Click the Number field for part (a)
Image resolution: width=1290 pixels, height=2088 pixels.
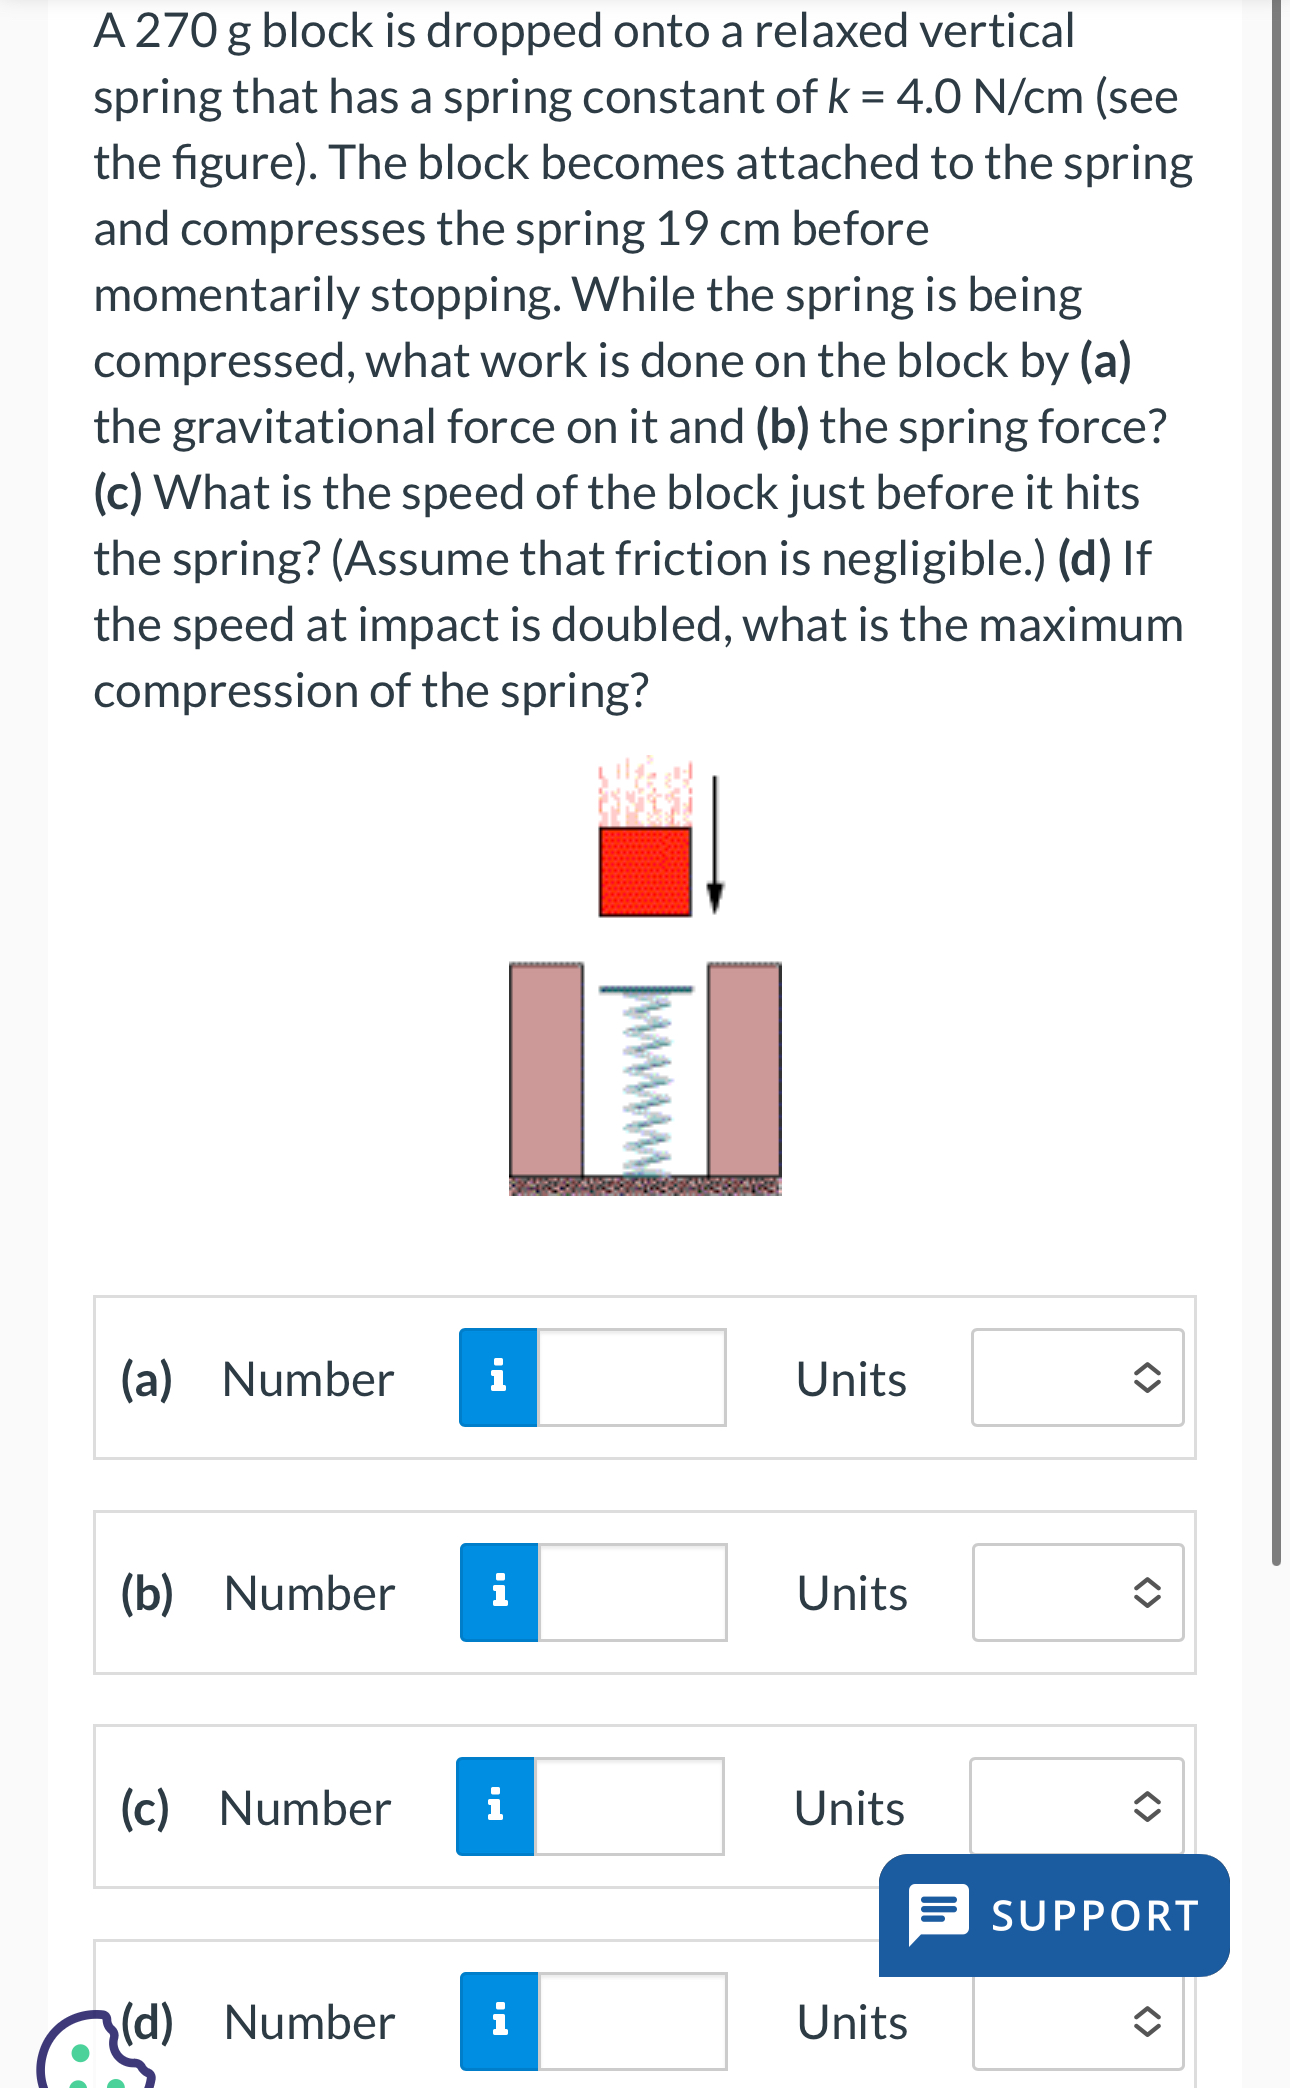click(630, 1378)
